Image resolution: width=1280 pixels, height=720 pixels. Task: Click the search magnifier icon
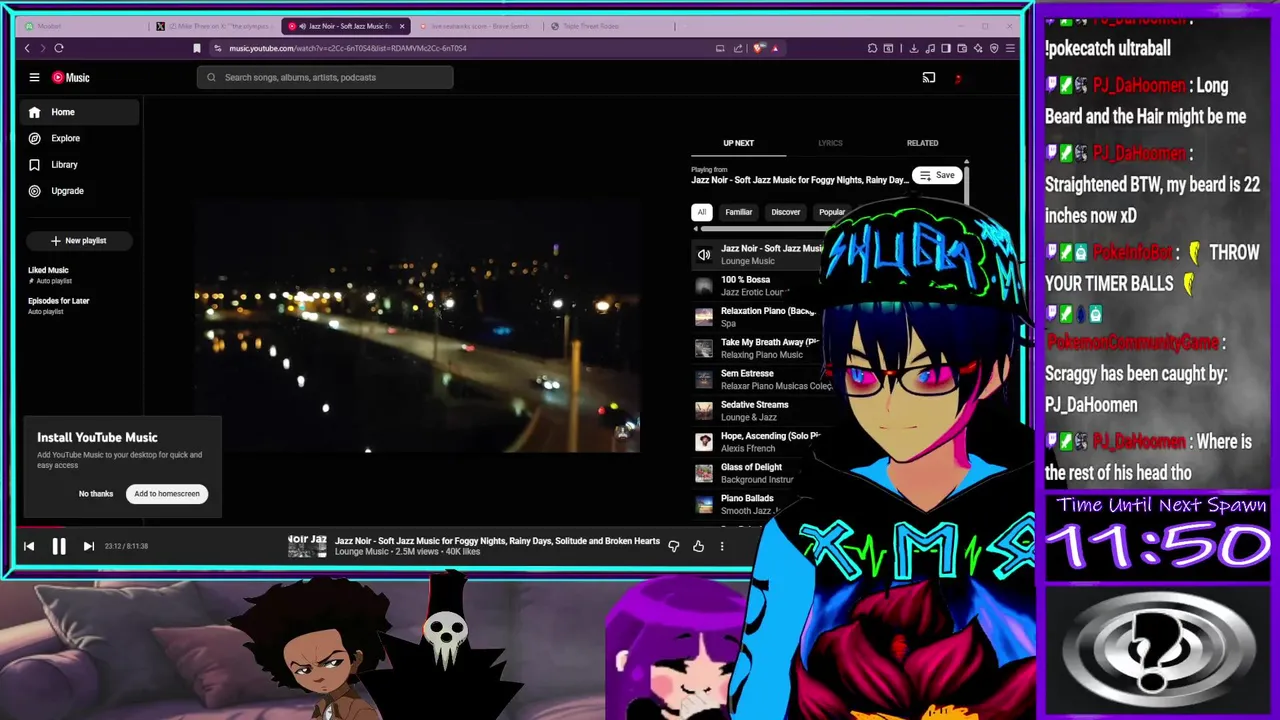pyautogui.click(x=211, y=77)
